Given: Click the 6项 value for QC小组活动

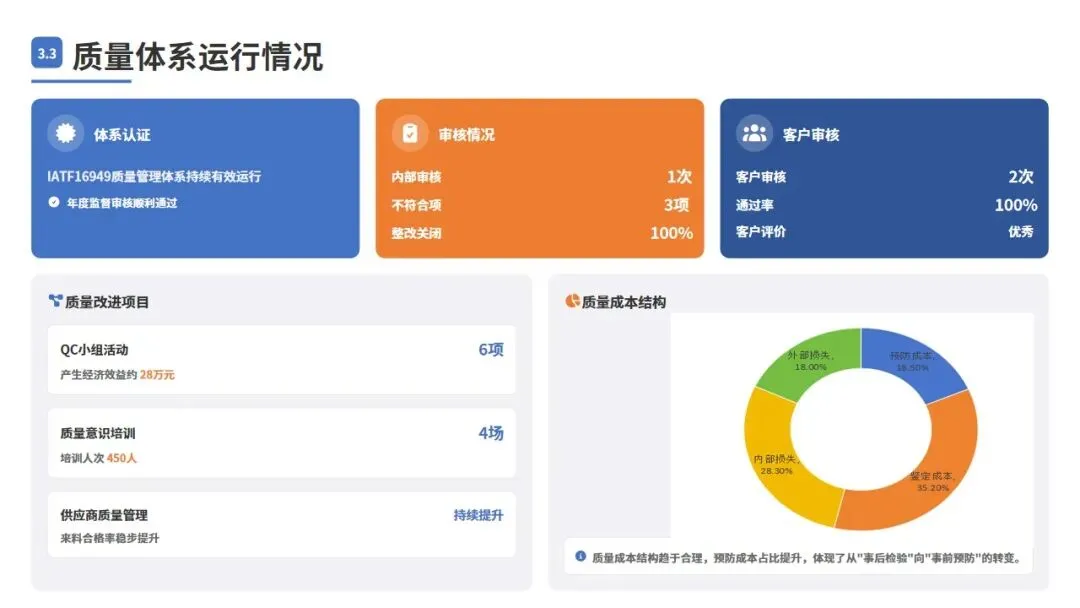Looking at the screenshot, I should point(491,350).
